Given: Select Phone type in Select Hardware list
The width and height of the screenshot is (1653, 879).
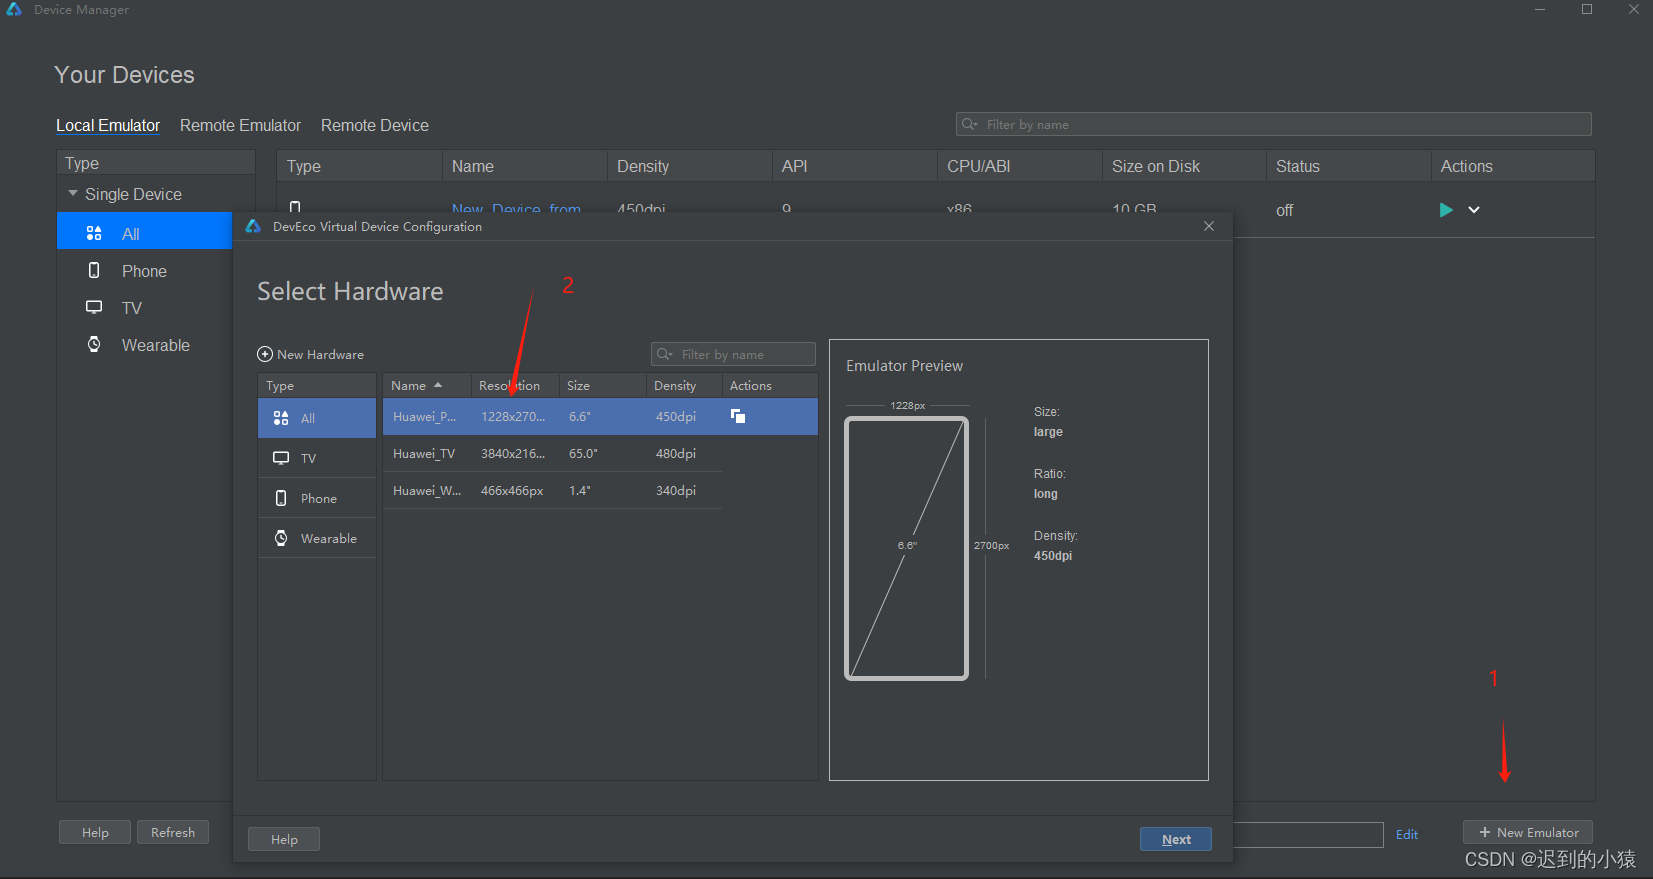Looking at the screenshot, I should (x=317, y=498).
